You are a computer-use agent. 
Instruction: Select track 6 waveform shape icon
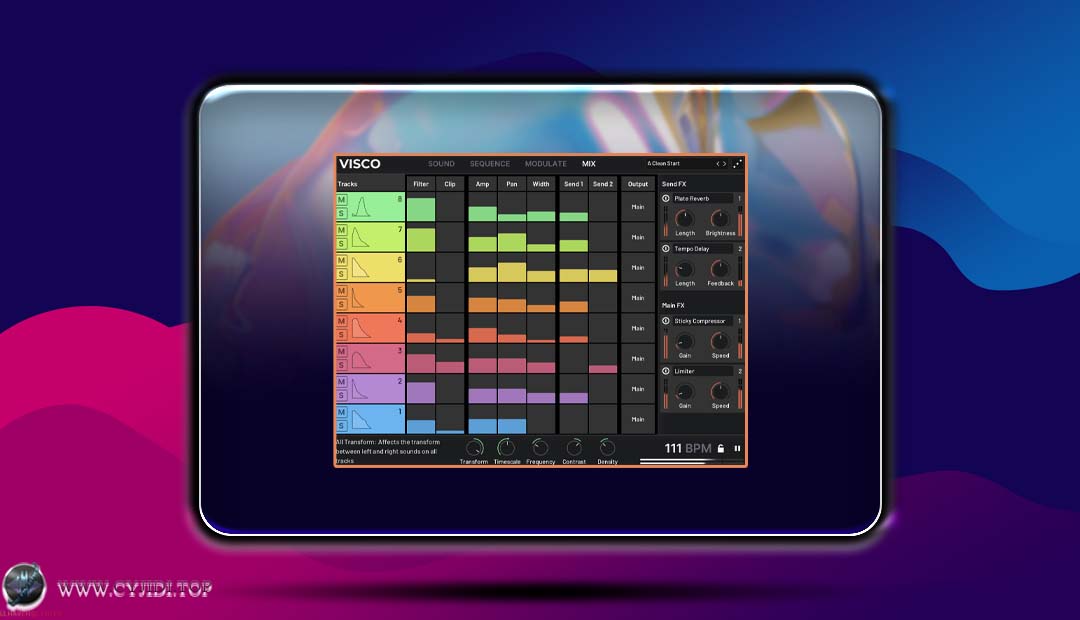(x=362, y=267)
